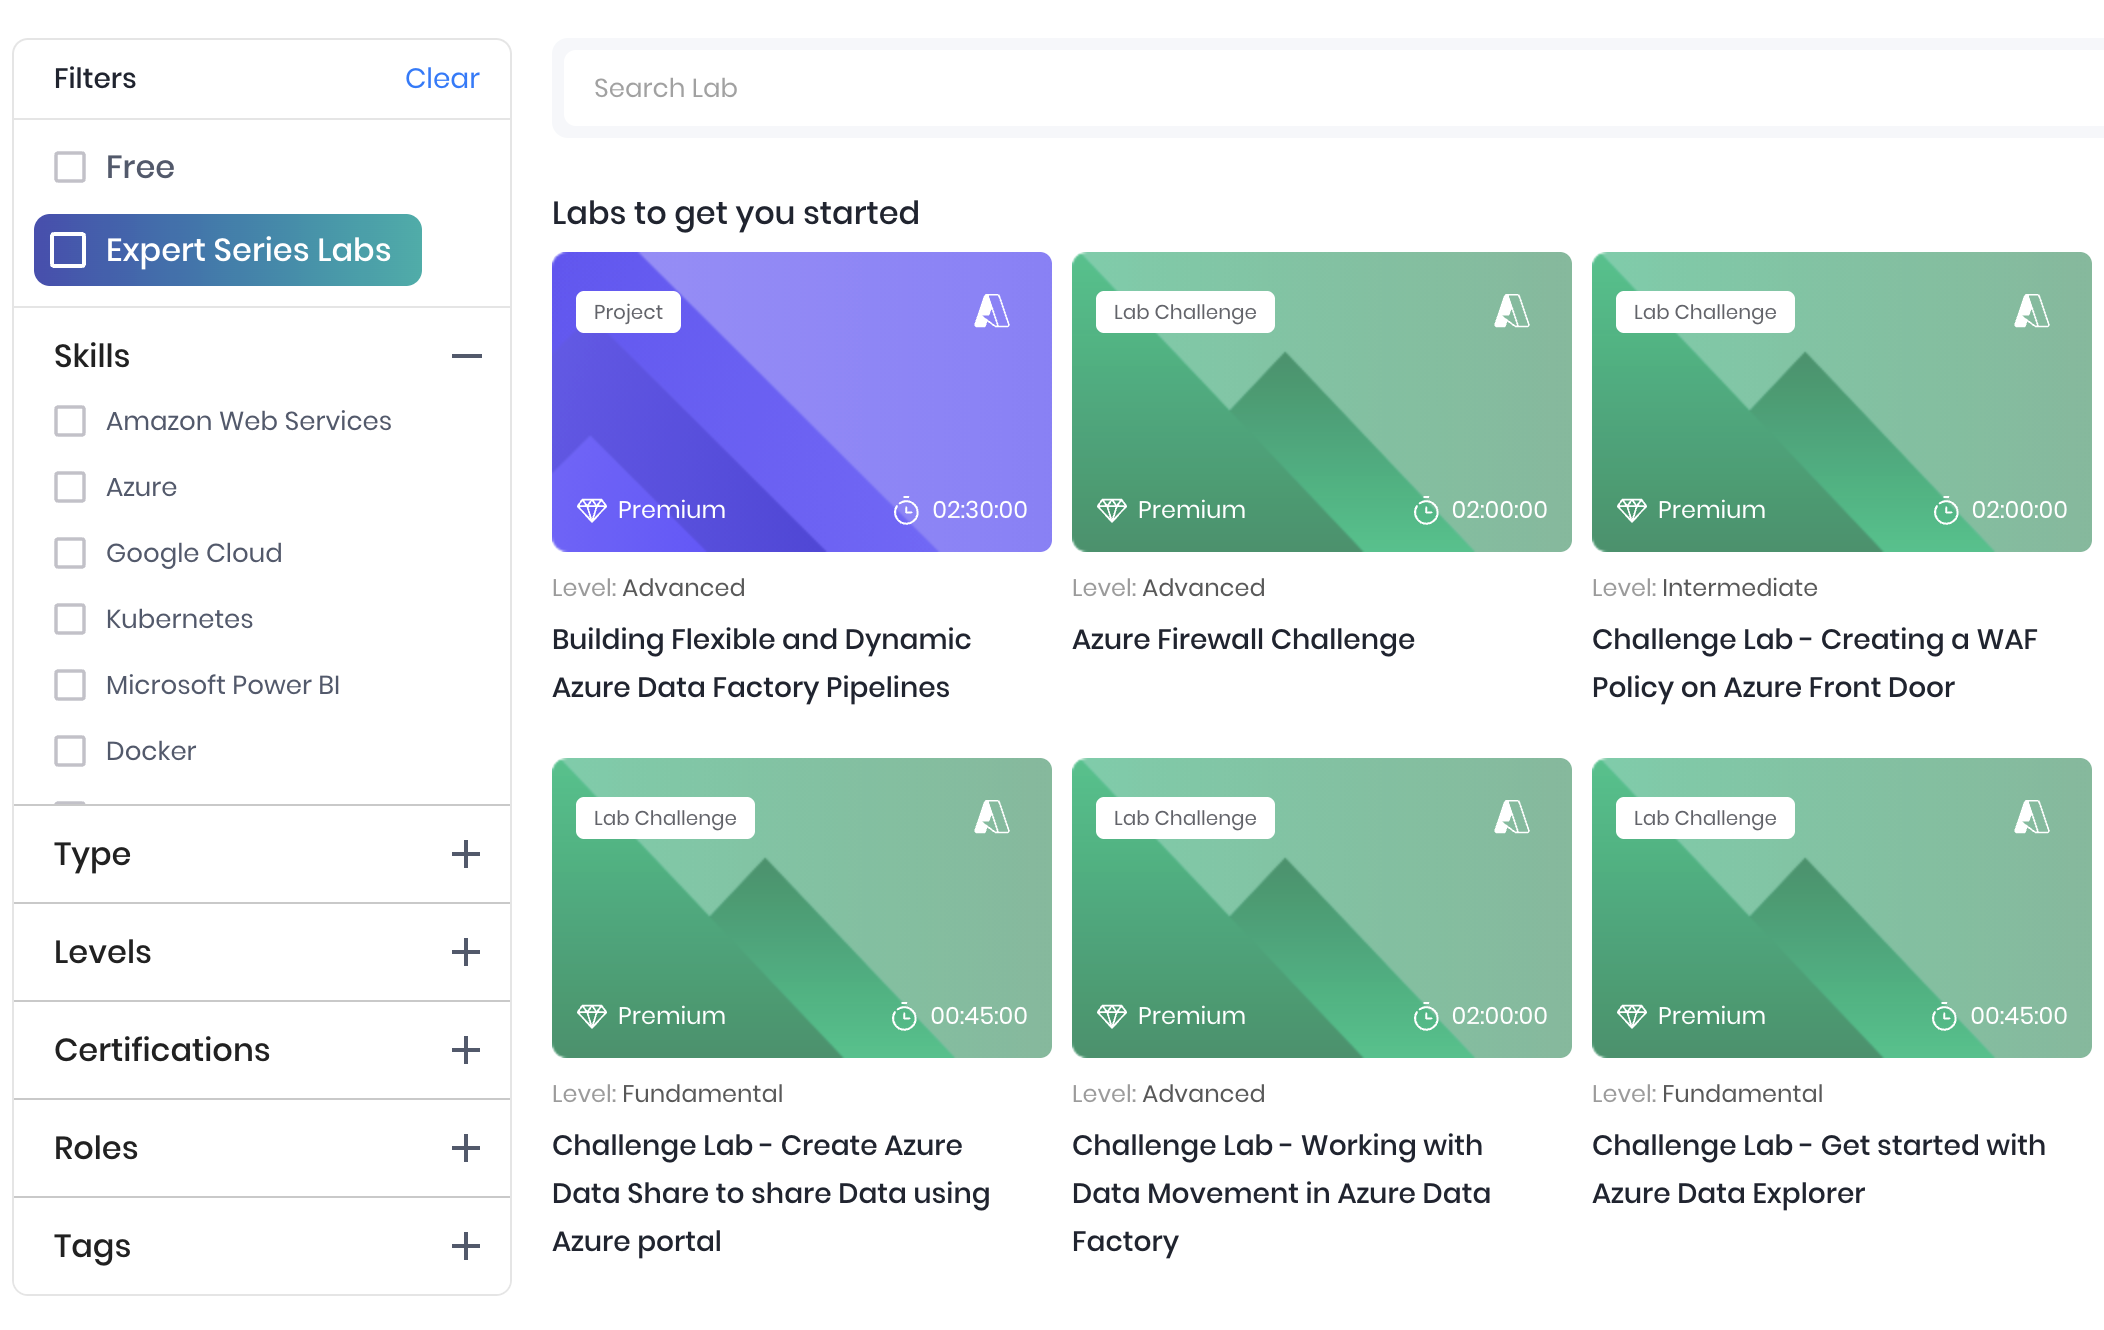Open Create Azure Data Share lab title
Image resolution: width=2104 pixels, height=1330 pixels.
point(771,1193)
